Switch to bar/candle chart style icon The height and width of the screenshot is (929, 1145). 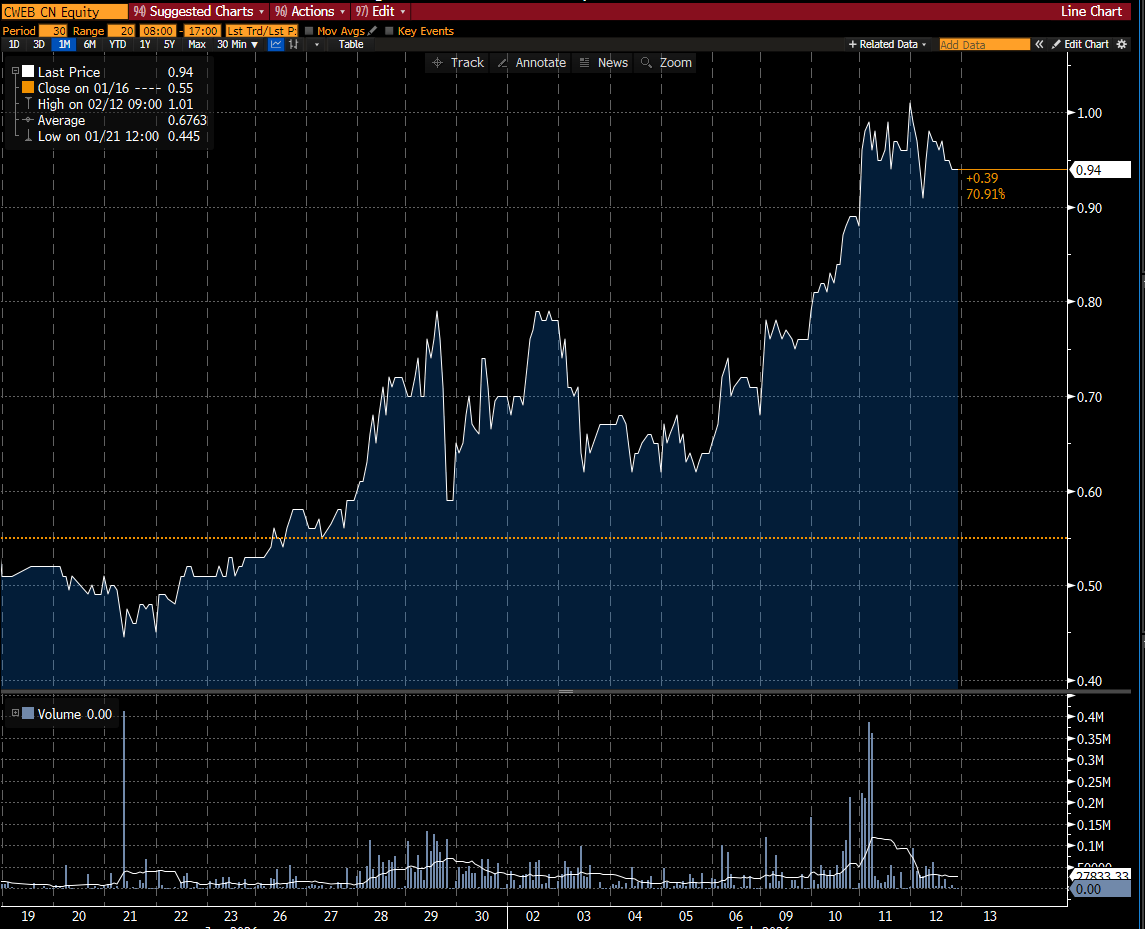point(294,45)
